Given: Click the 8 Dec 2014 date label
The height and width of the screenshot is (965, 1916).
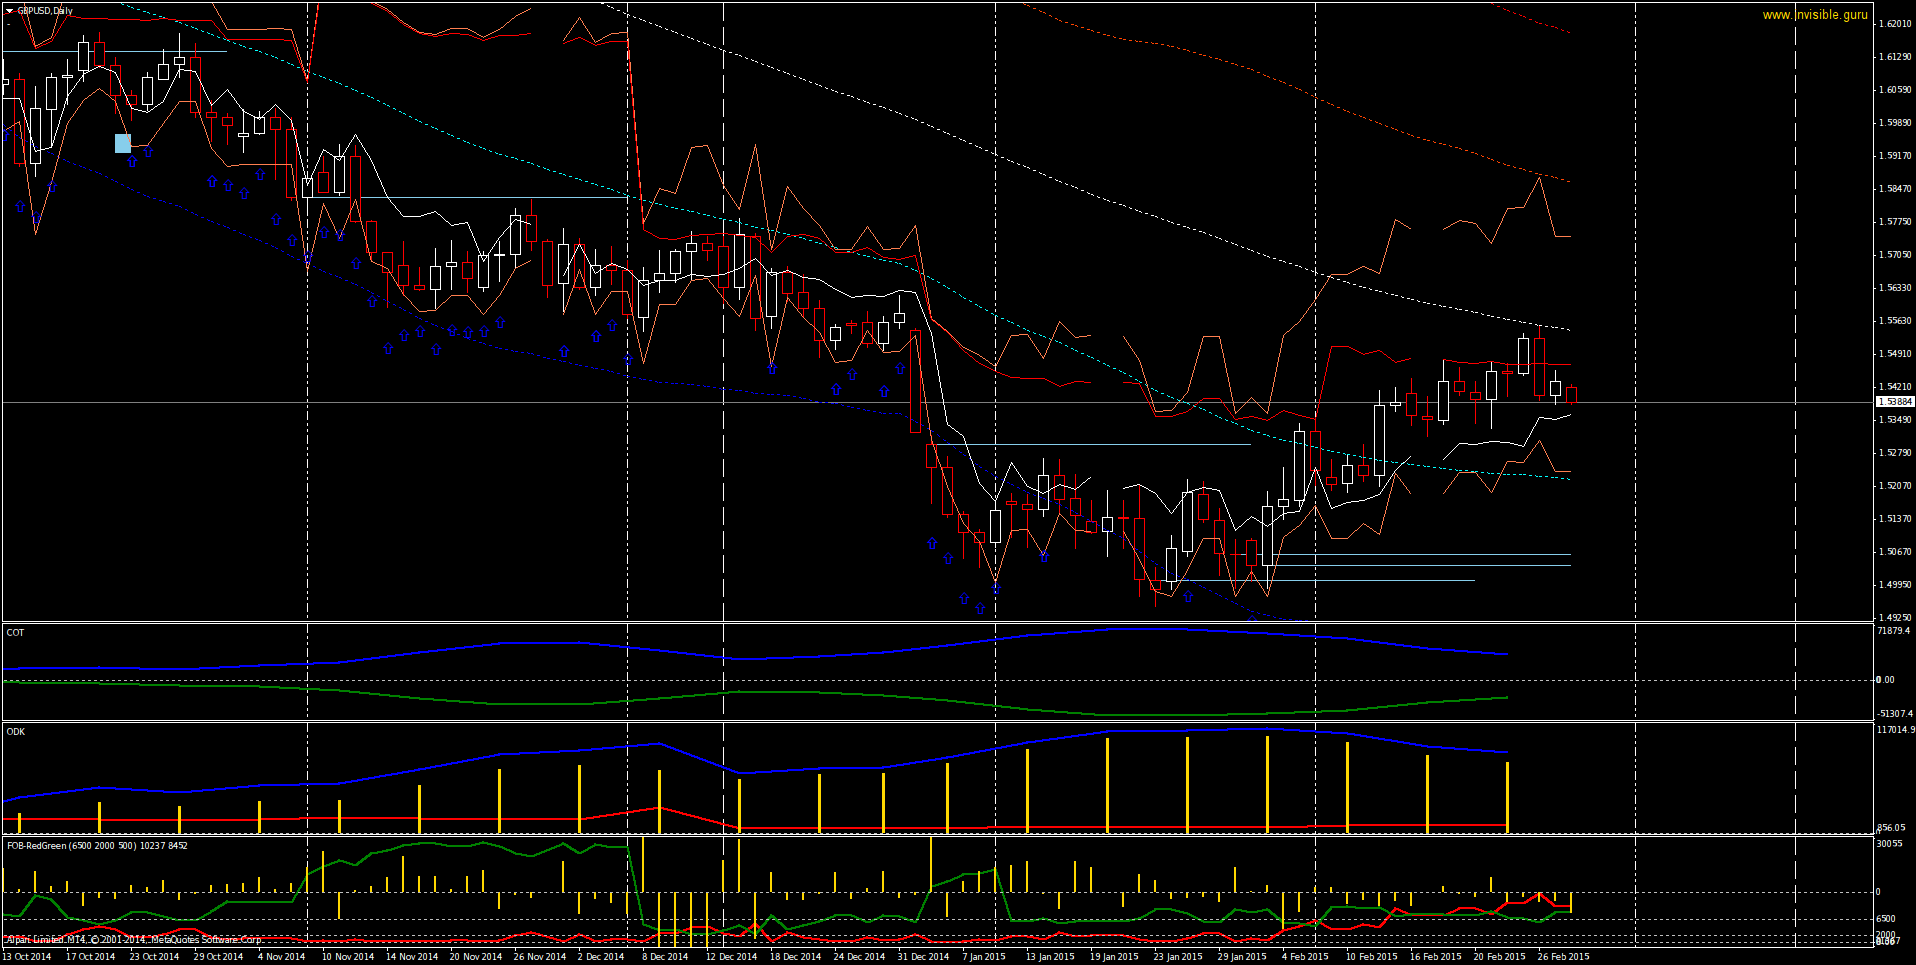Looking at the screenshot, I should pyautogui.click(x=665, y=957).
